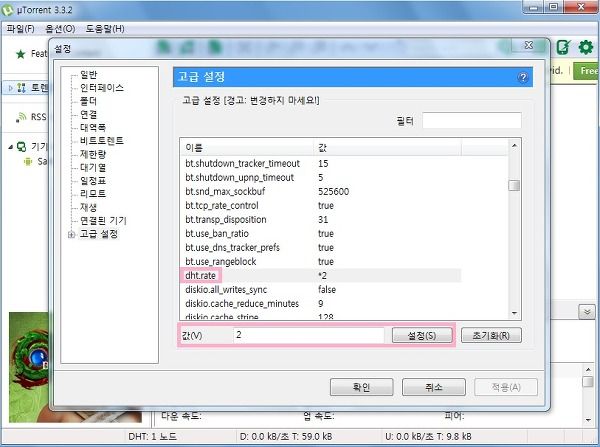
Task: Click the advertisement thumbnail in sidebar
Action: (29, 367)
